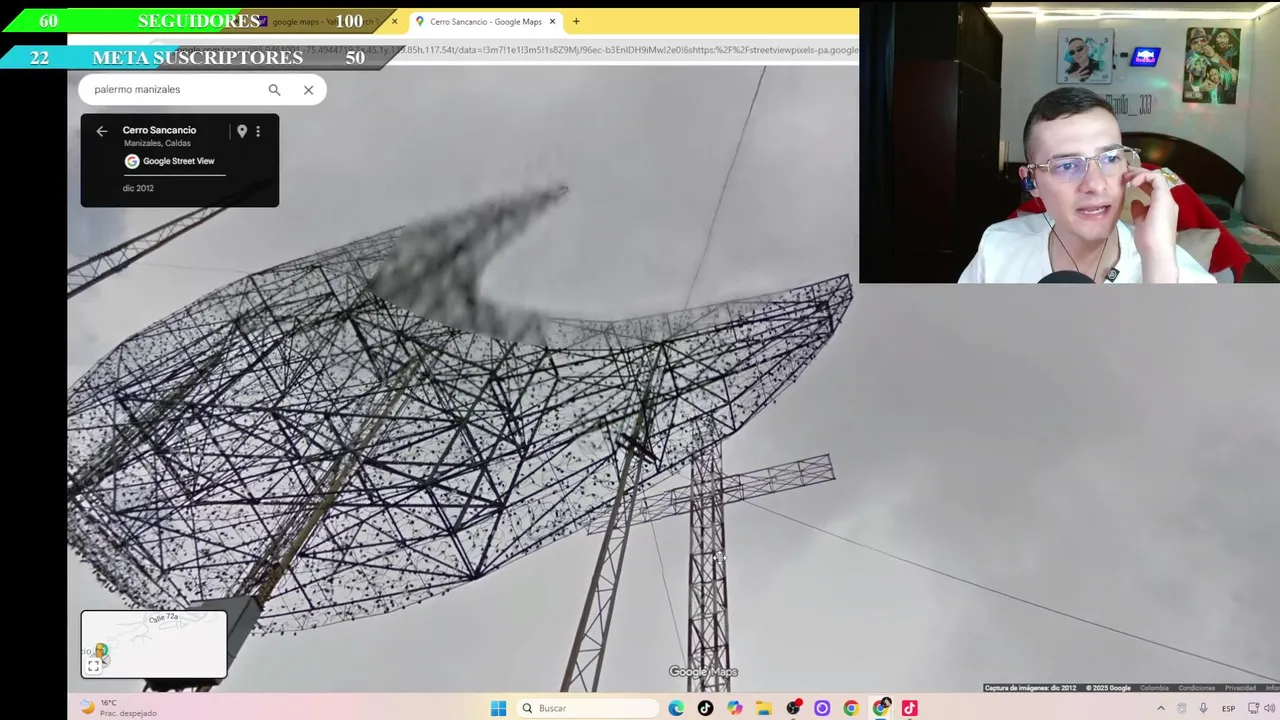Open the Windows Start menu

498,708
